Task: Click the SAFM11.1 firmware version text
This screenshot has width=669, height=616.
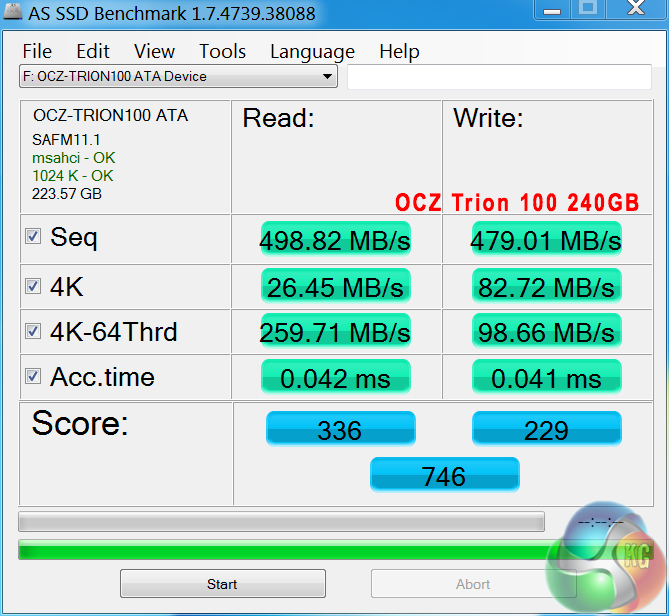Action: tap(66, 140)
